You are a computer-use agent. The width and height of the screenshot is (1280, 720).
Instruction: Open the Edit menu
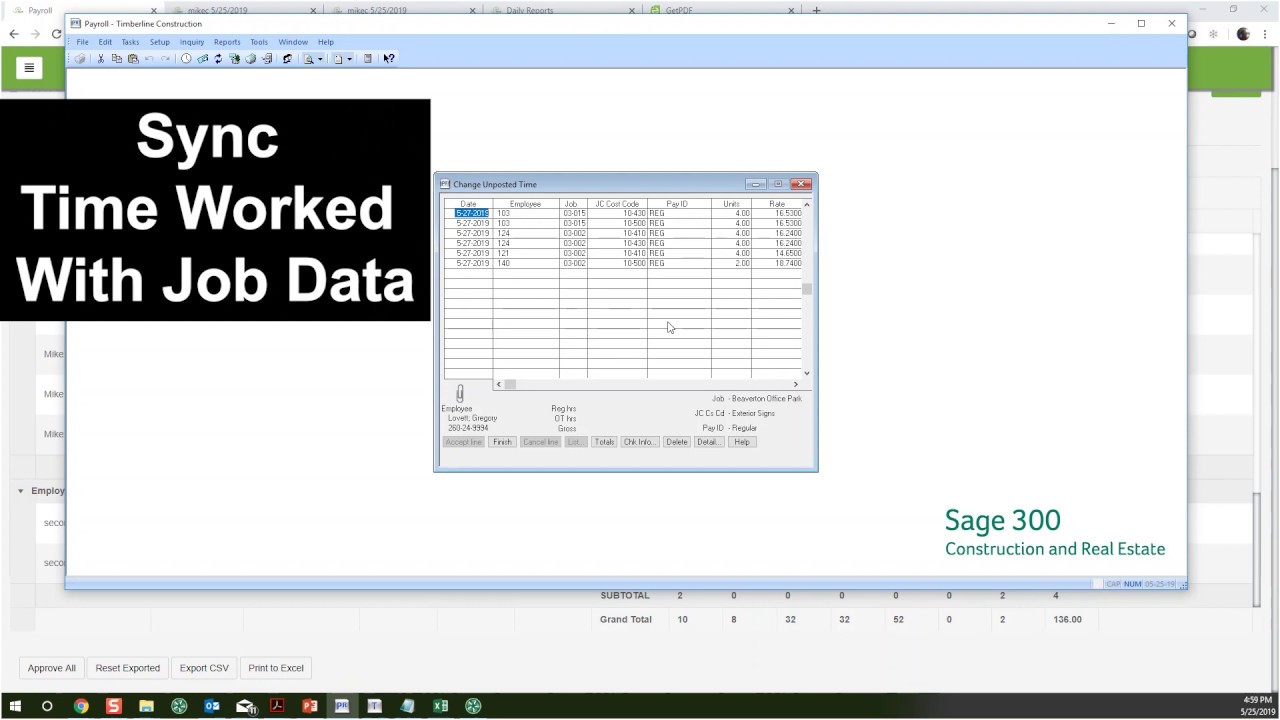pos(105,42)
